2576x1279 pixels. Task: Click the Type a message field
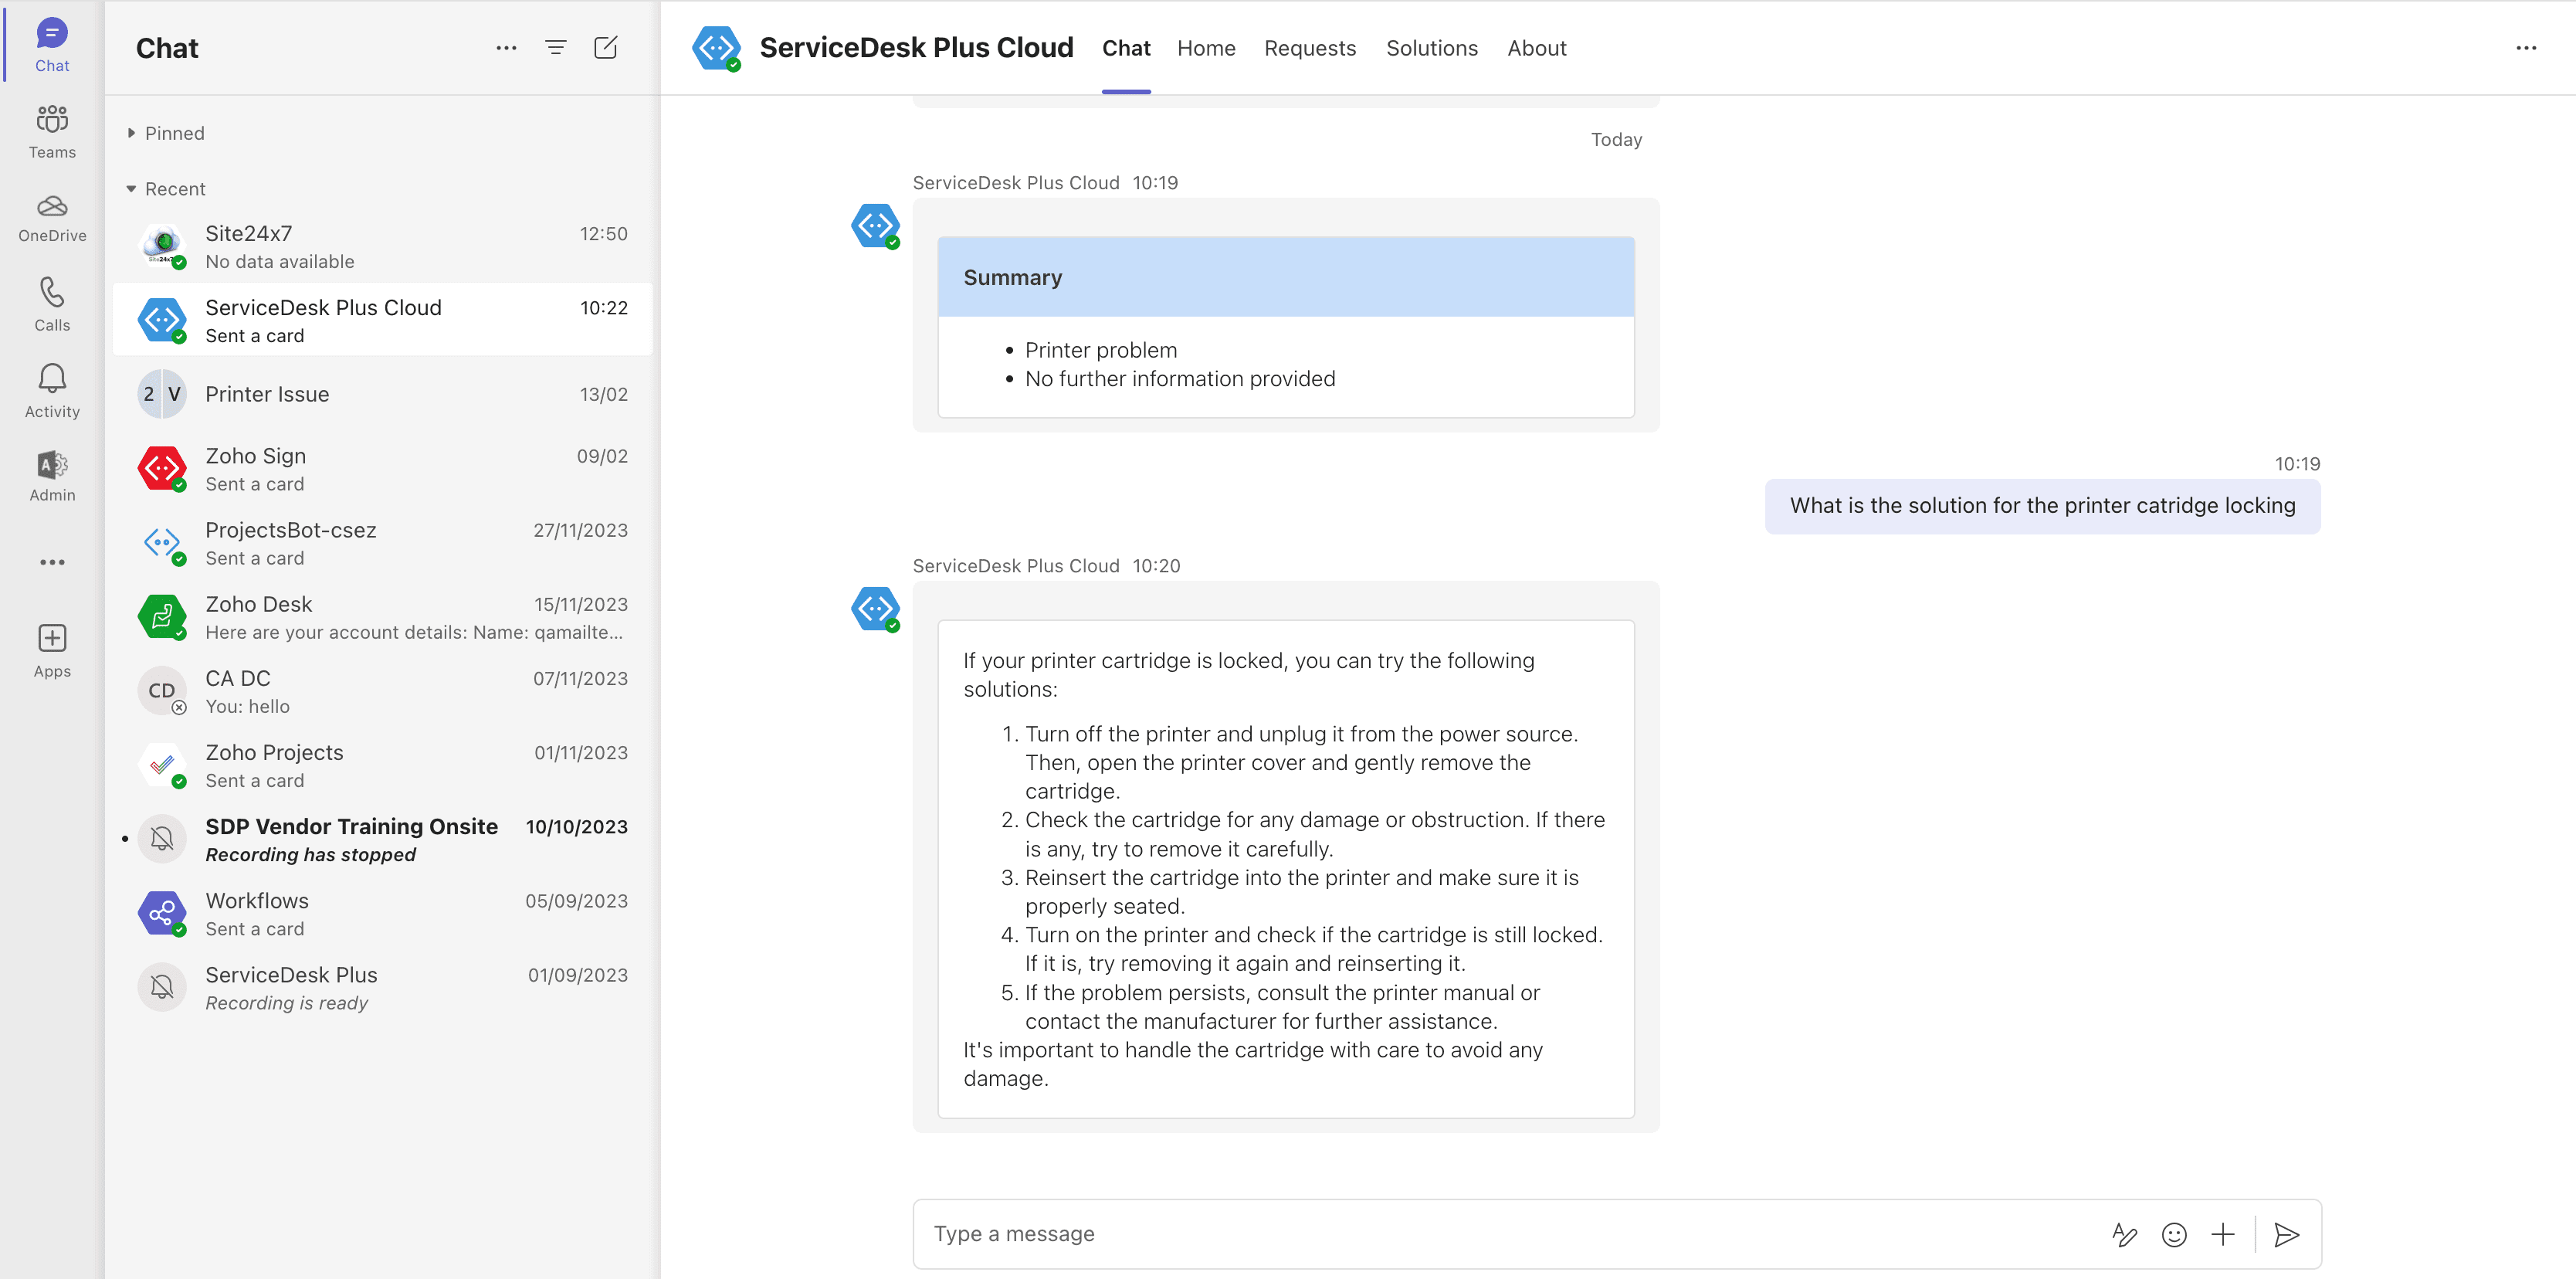[x=1400, y=1234]
